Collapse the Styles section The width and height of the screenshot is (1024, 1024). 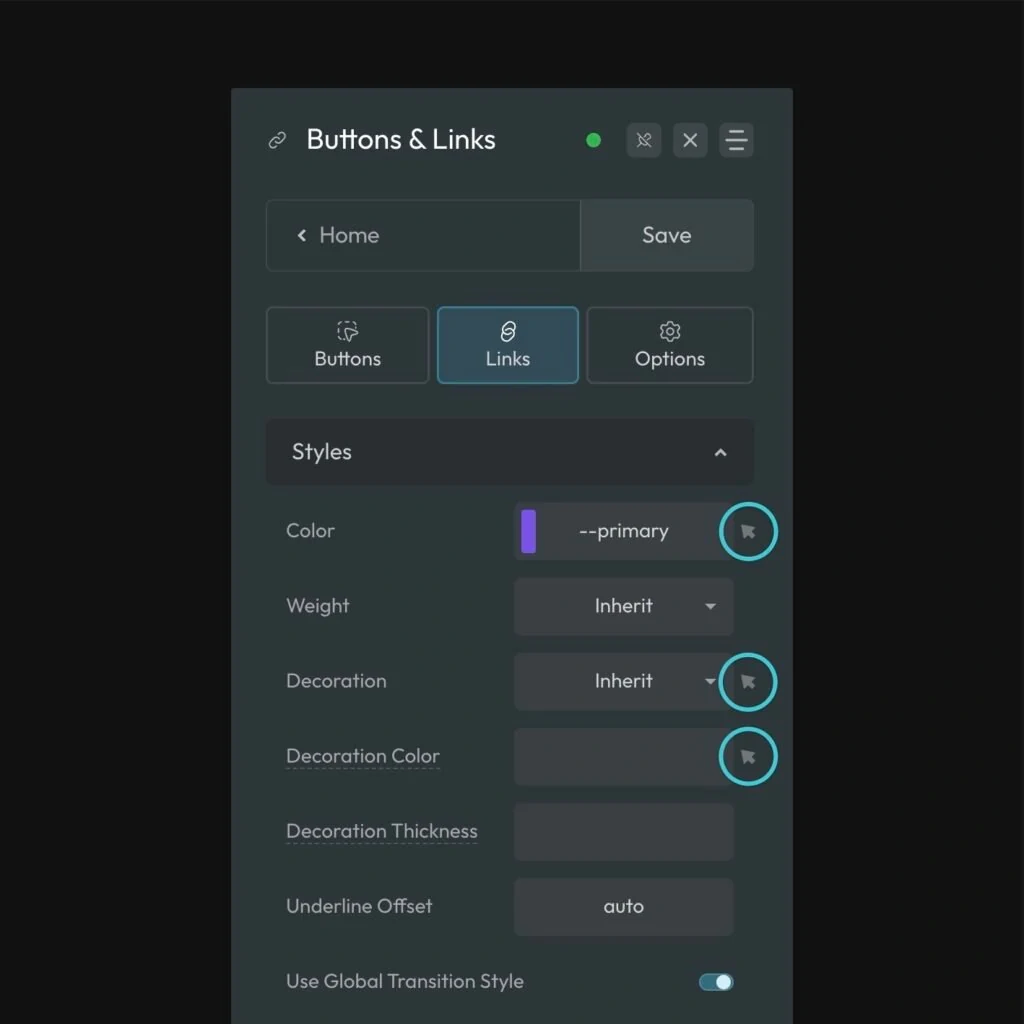(720, 453)
